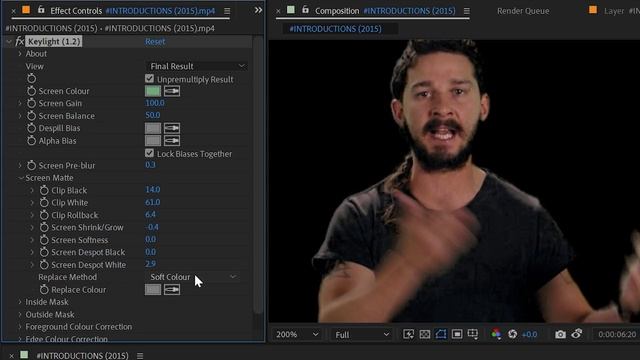Open the 200% magnification dropdown
The image size is (640, 360).
[x=297, y=334]
